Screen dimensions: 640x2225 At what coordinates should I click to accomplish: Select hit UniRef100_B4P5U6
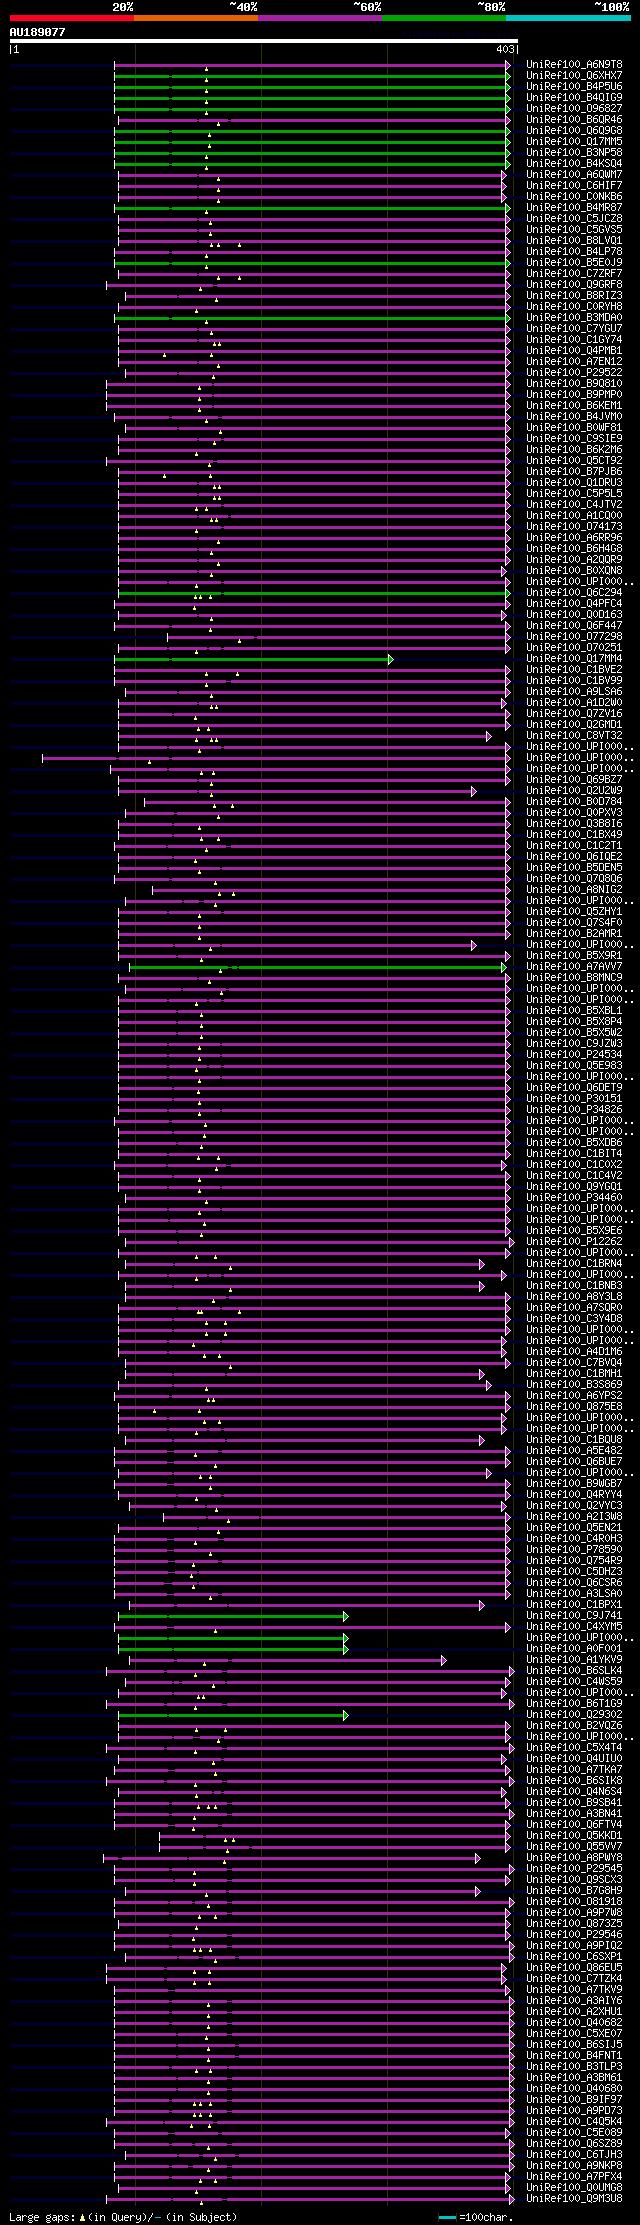pos(574,86)
